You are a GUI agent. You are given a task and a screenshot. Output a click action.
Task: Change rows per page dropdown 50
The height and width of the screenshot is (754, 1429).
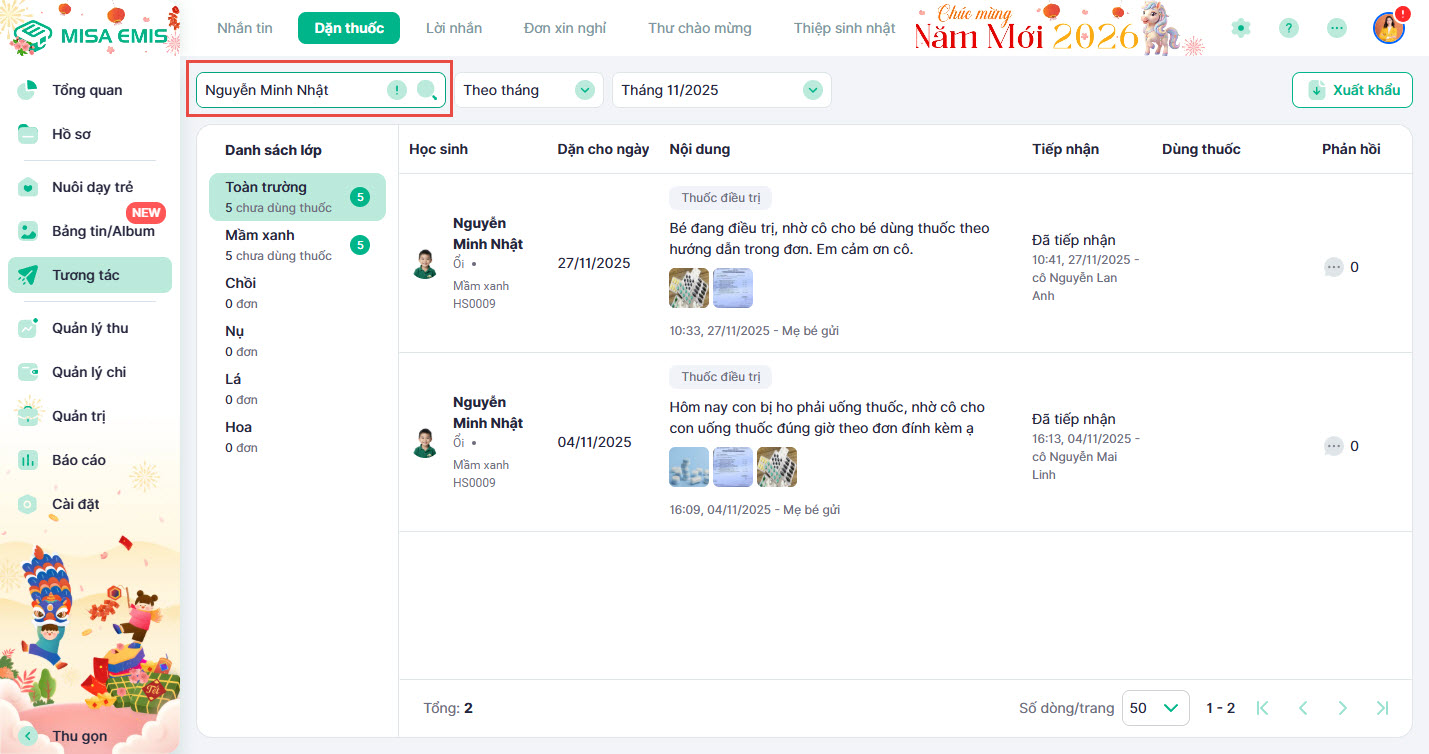click(x=1155, y=708)
